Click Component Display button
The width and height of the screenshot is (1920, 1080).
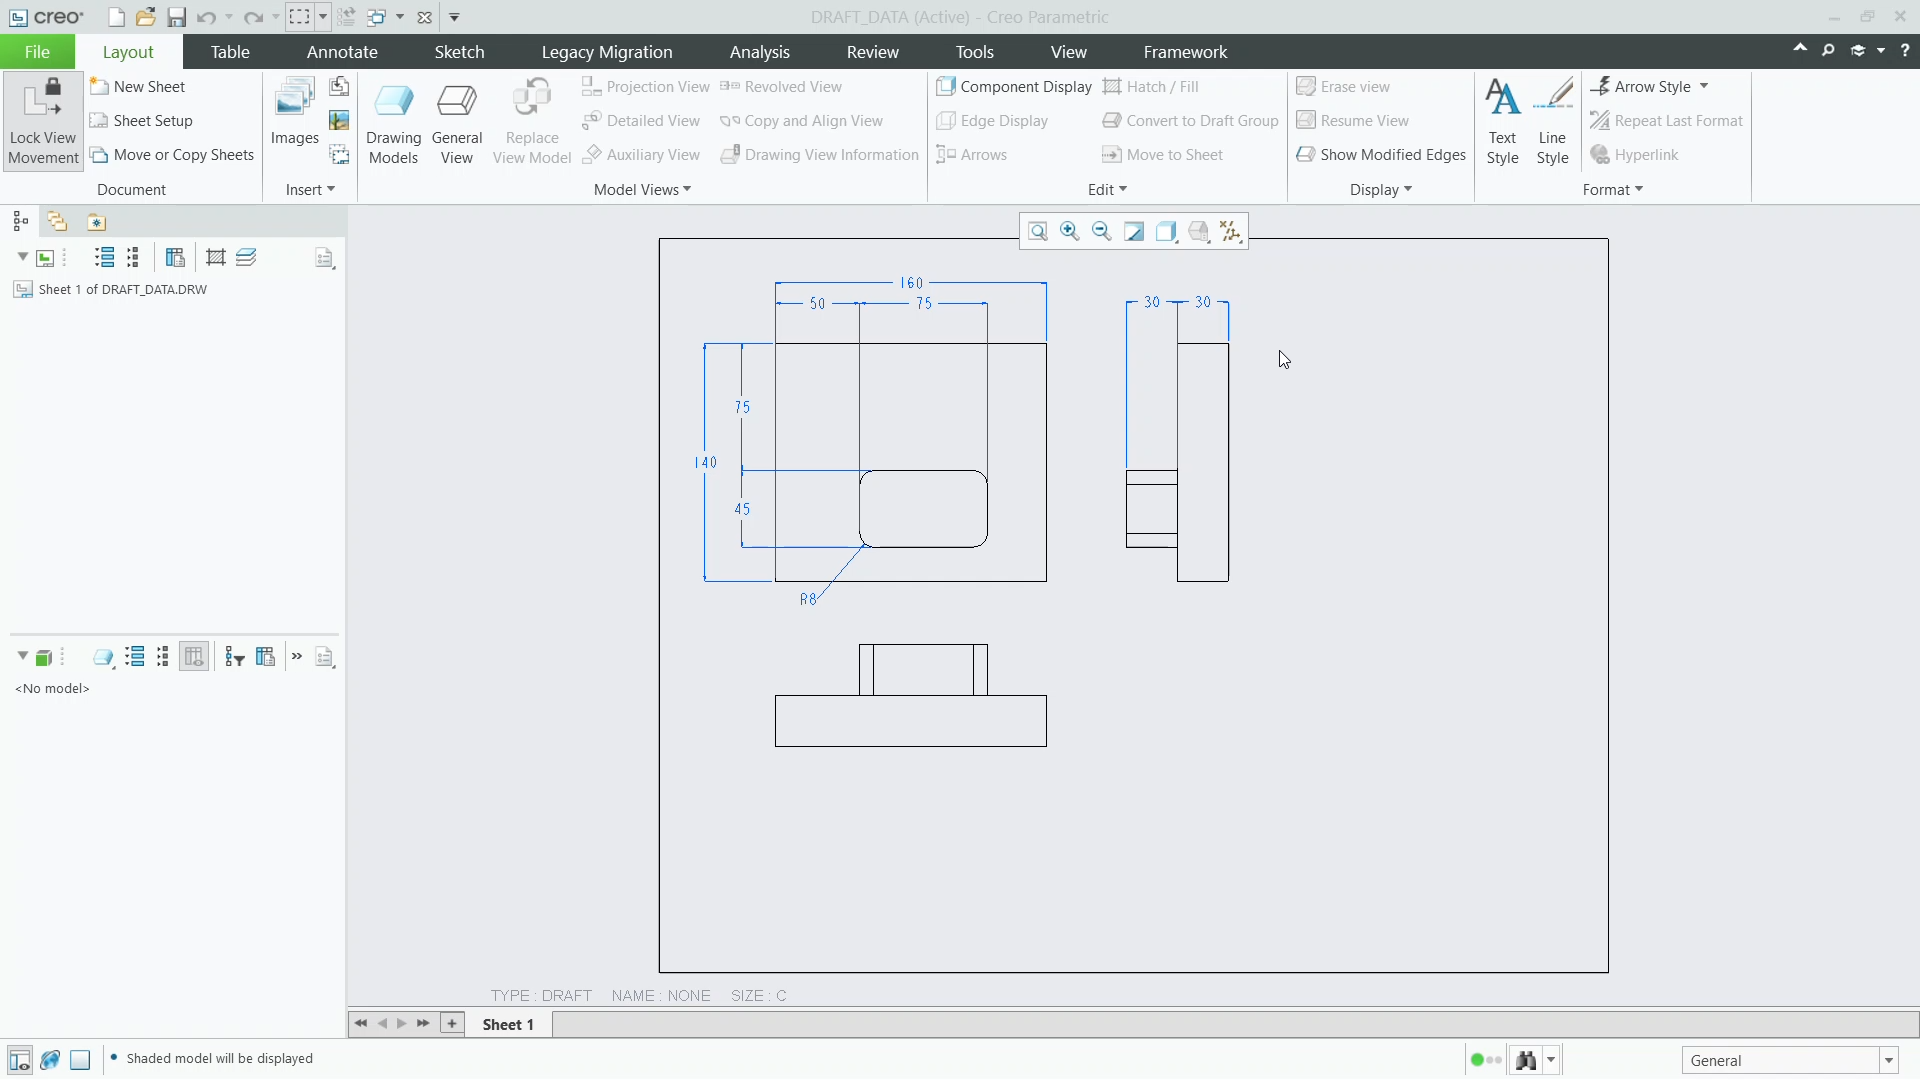(1014, 87)
